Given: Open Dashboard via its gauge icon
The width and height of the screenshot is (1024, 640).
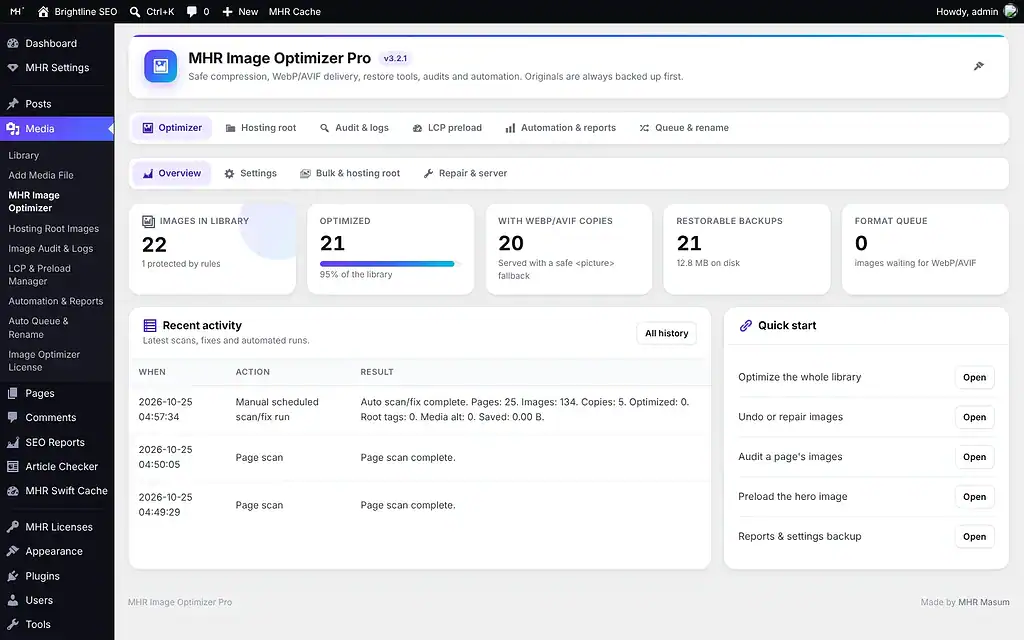Looking at the screenshot, I should tap(13, 43).
